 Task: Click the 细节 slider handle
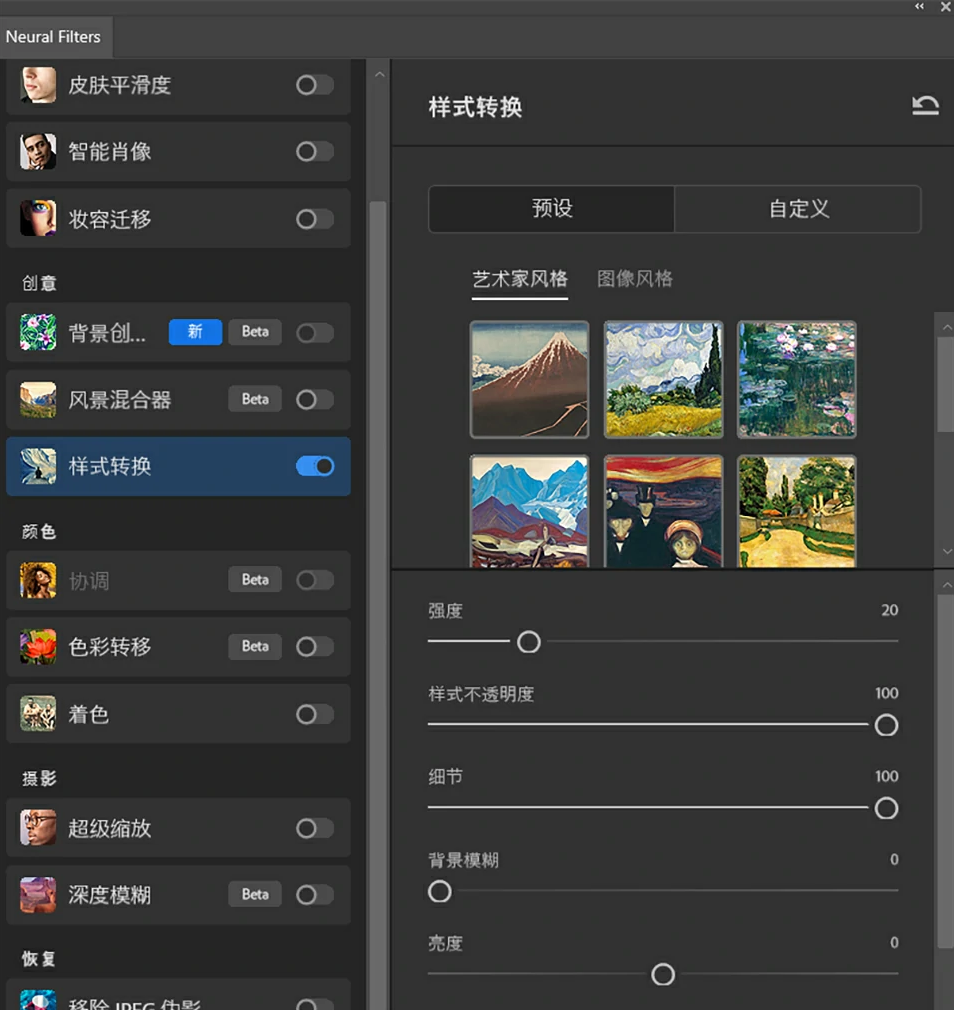pyautogui.click(x=886, y=808)
